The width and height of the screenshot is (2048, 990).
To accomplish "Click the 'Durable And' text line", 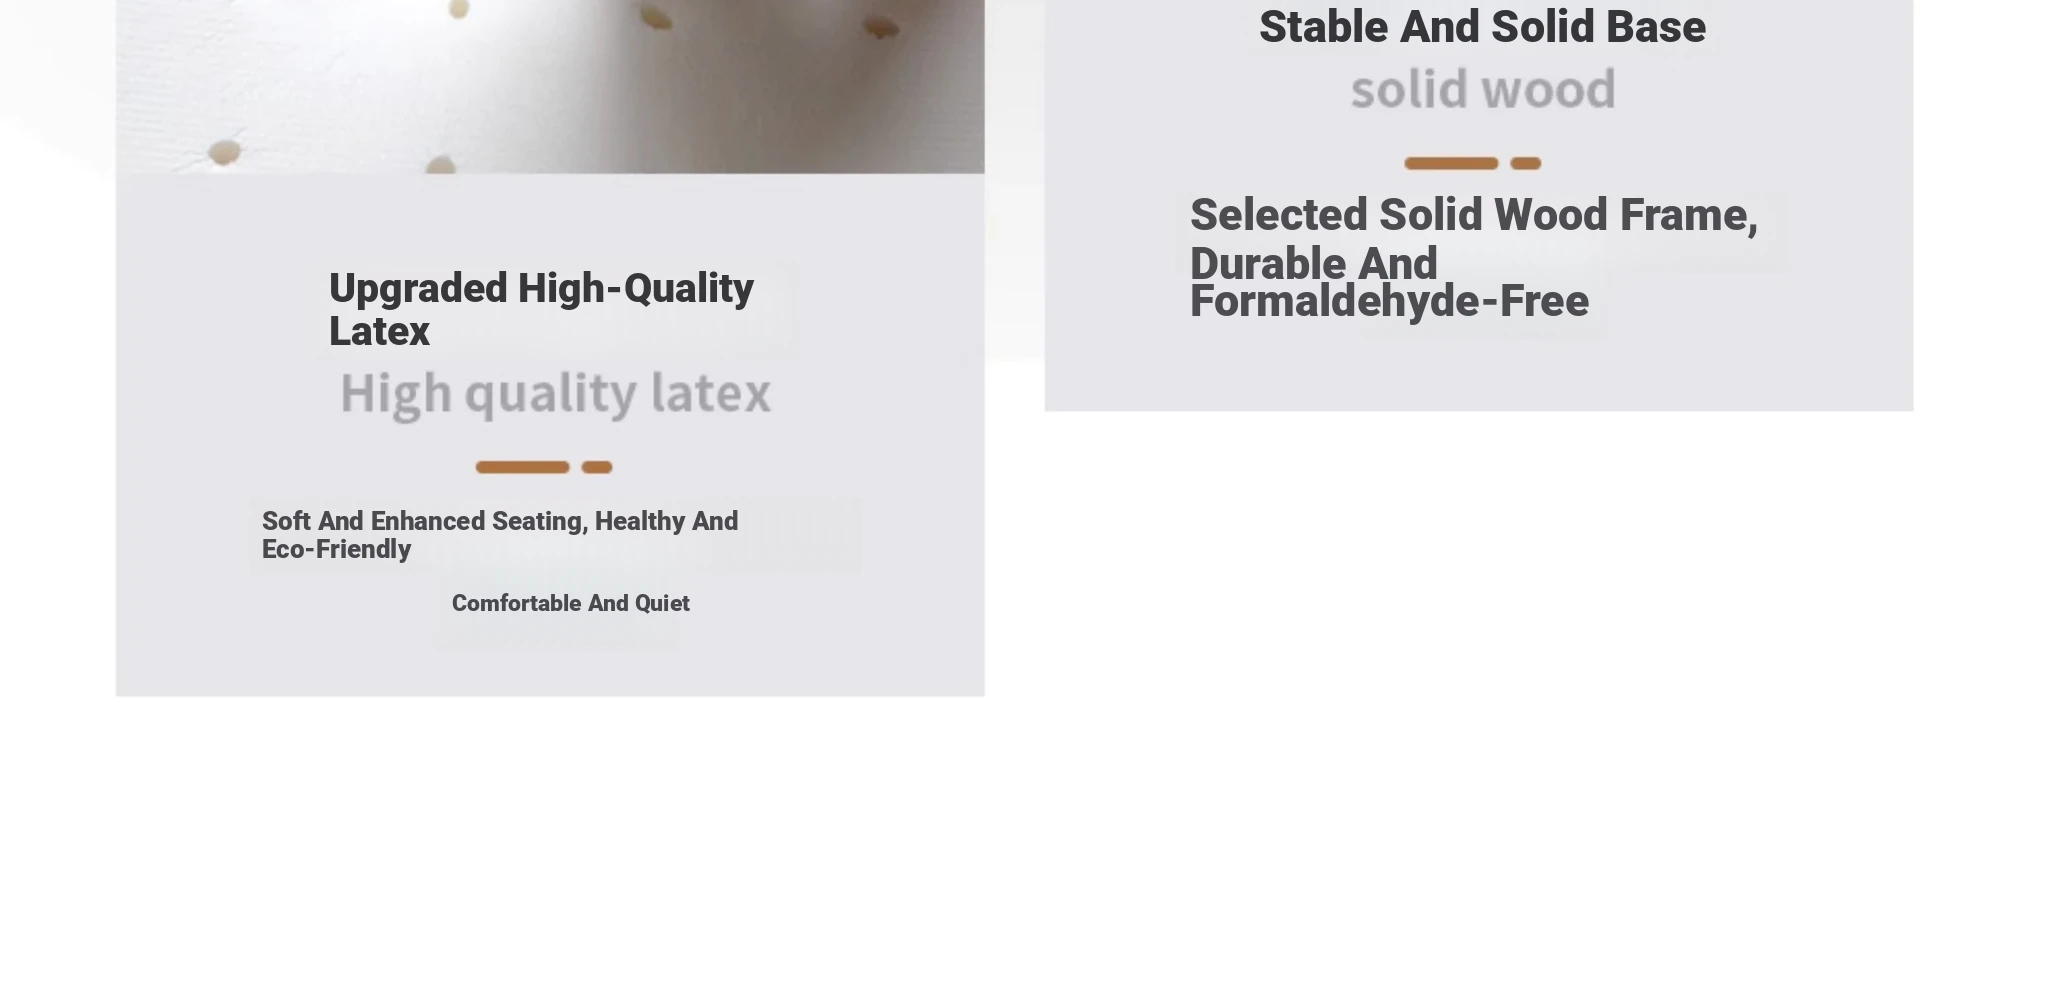I will click(x=1314, y=263).
